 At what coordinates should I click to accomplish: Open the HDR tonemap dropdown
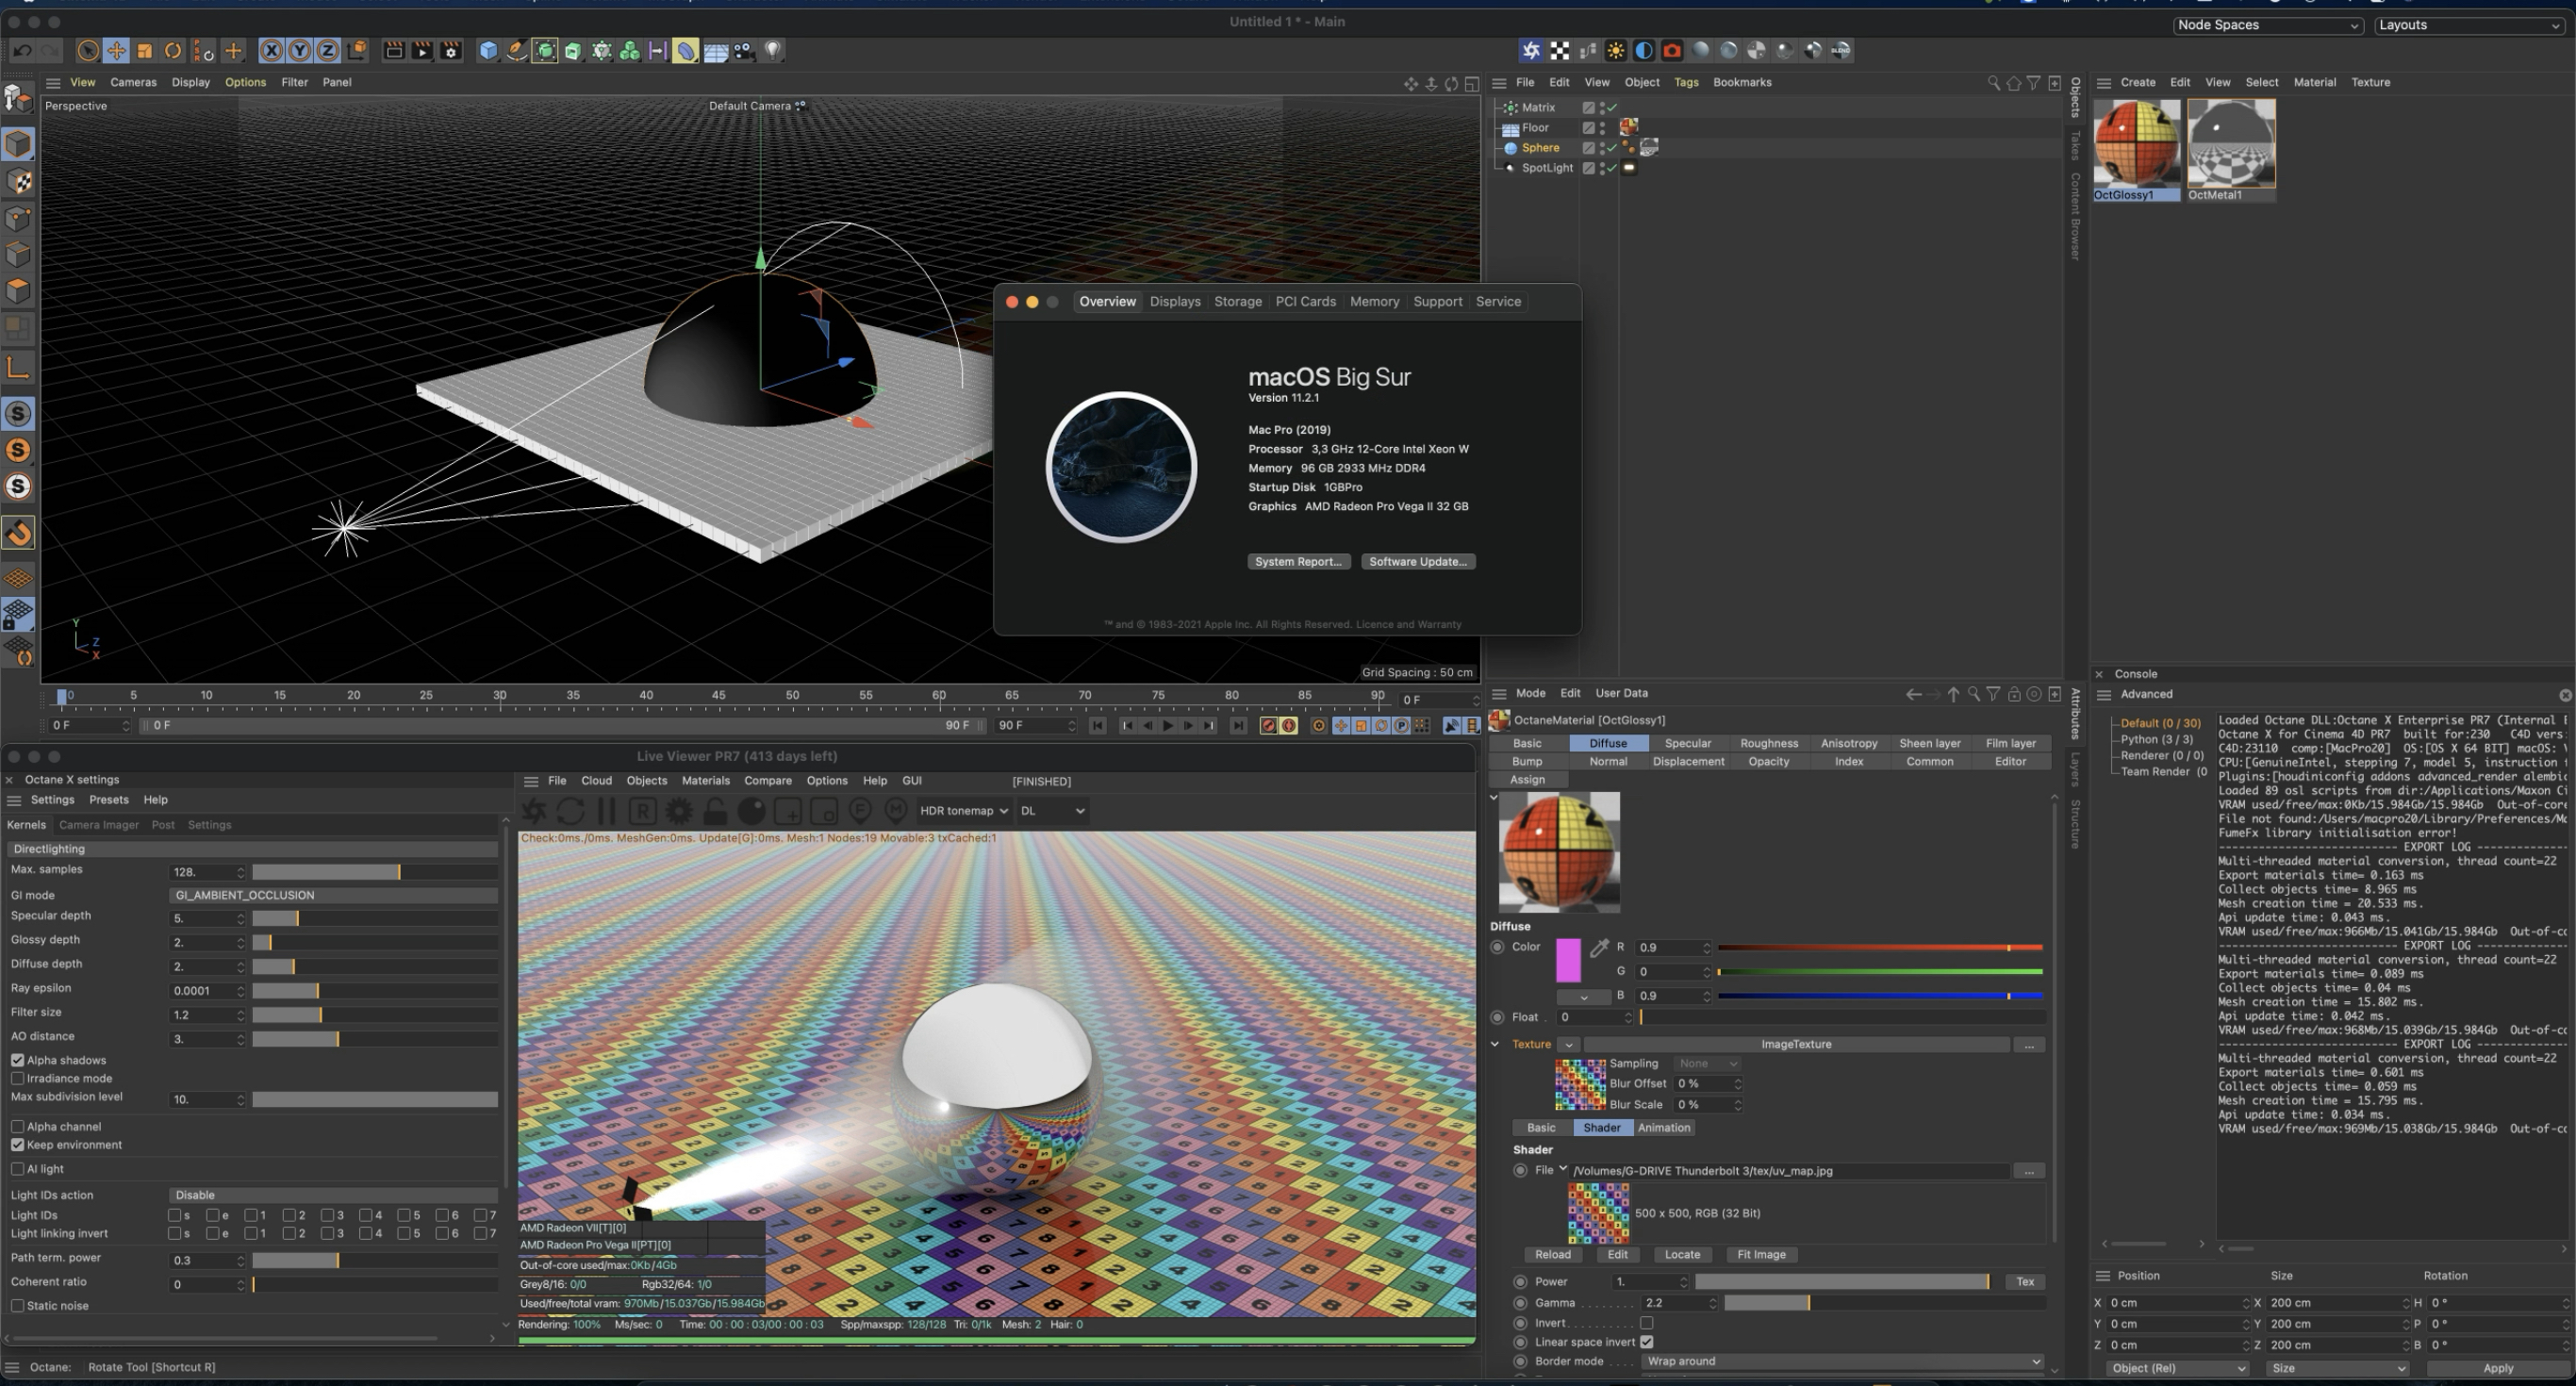[x=963, y=811]
